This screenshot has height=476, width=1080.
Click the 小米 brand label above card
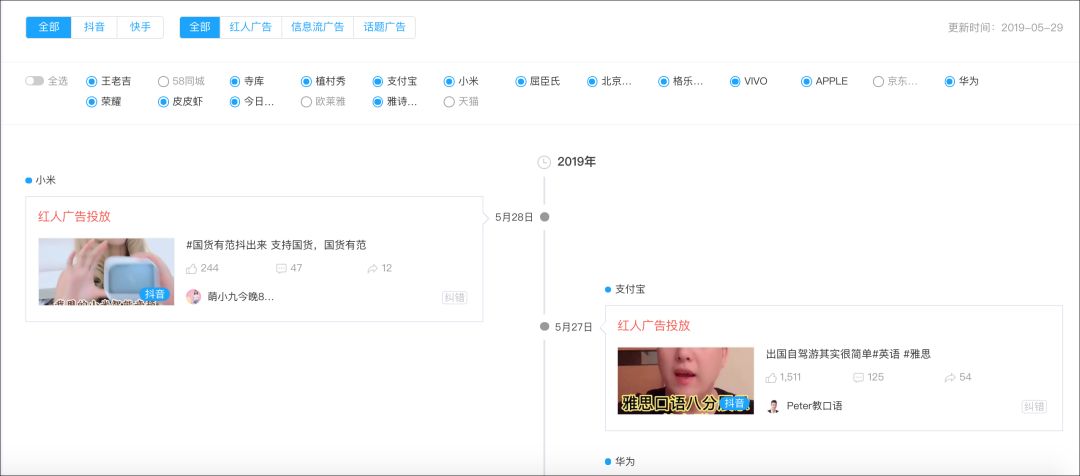click(45, 180)
